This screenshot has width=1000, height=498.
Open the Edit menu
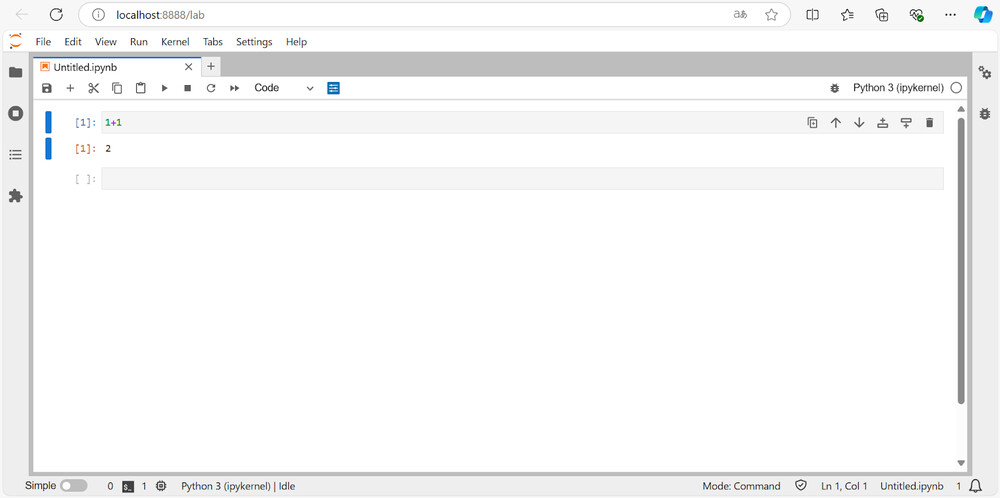(73, 41)
